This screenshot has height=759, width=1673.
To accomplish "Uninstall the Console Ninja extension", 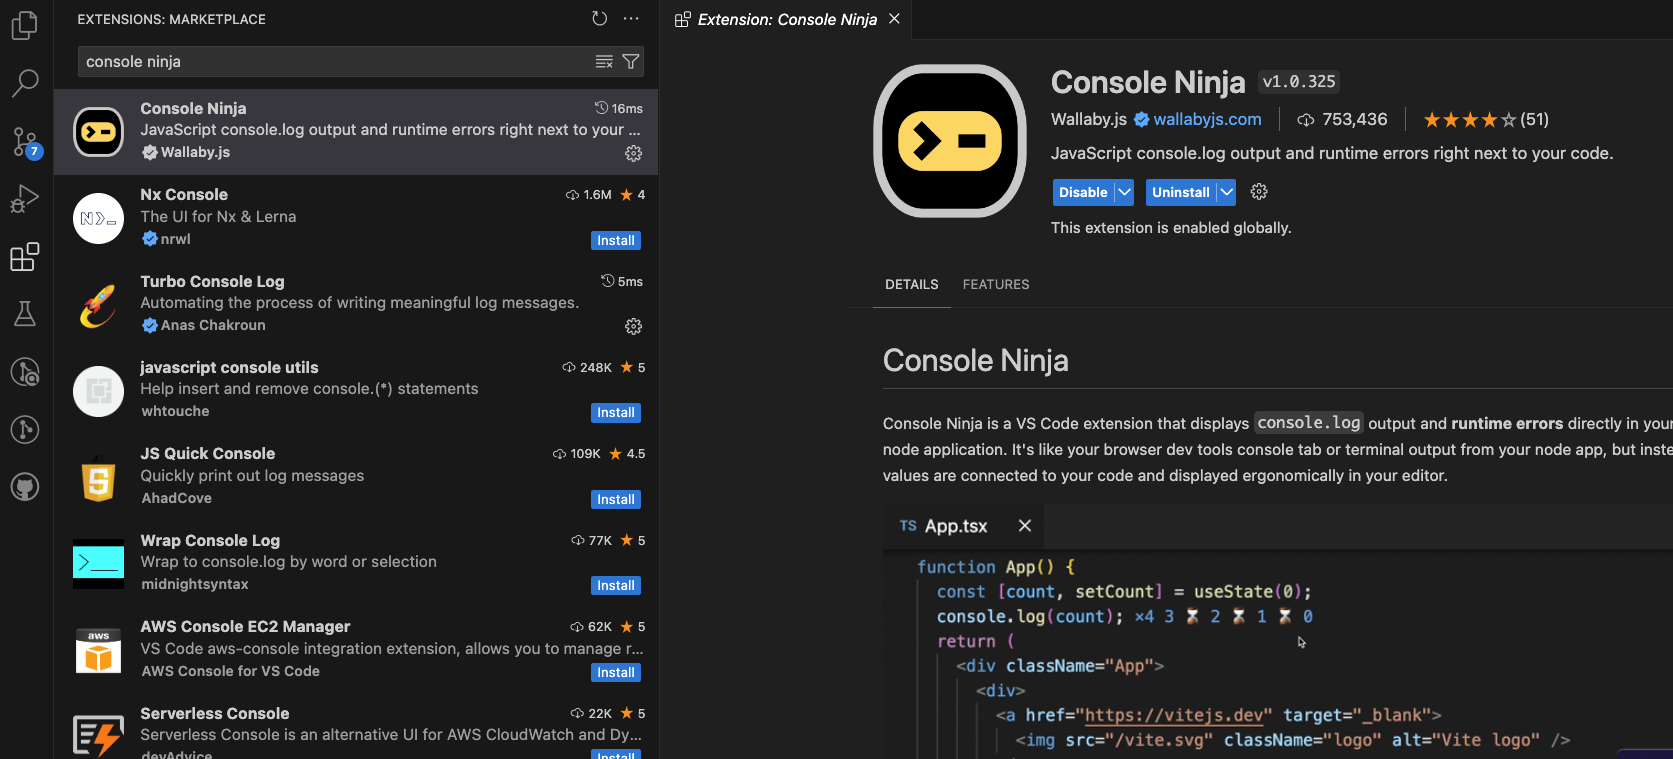I will tap(1180, 192).
